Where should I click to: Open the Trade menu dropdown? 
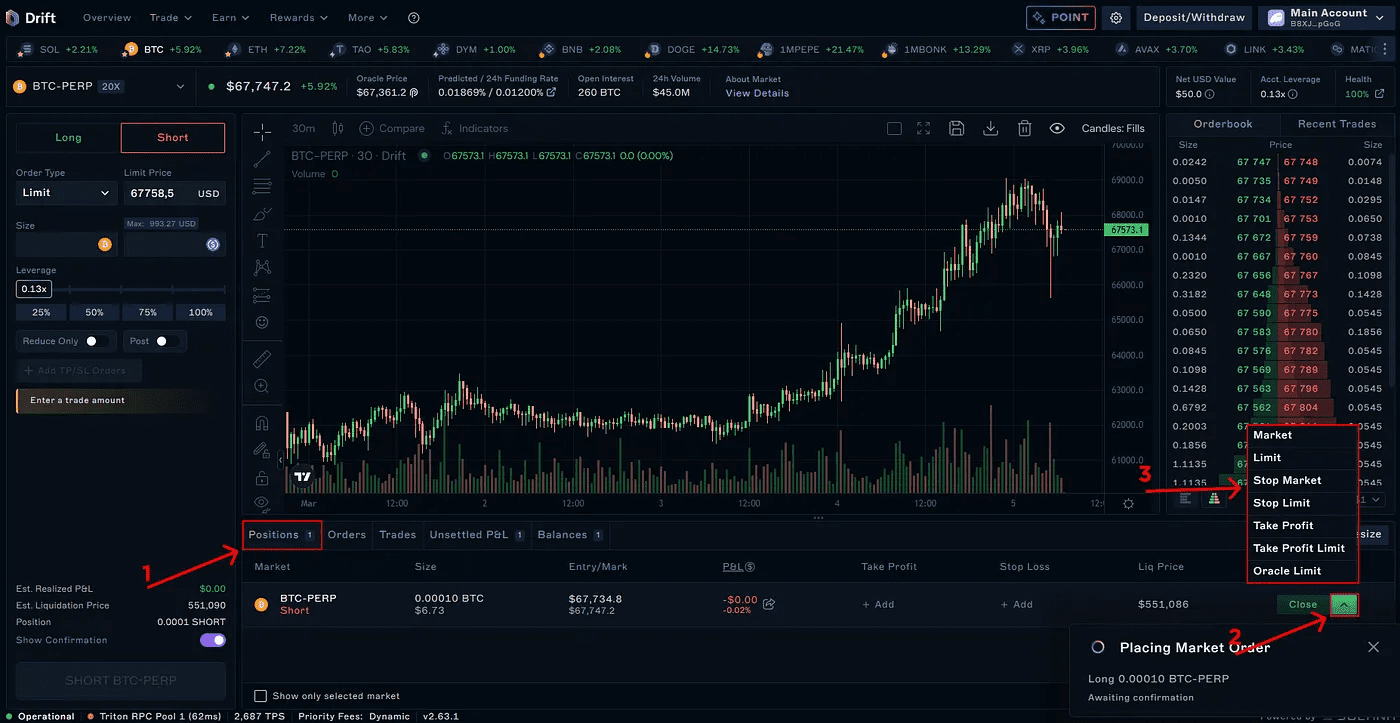170,18
